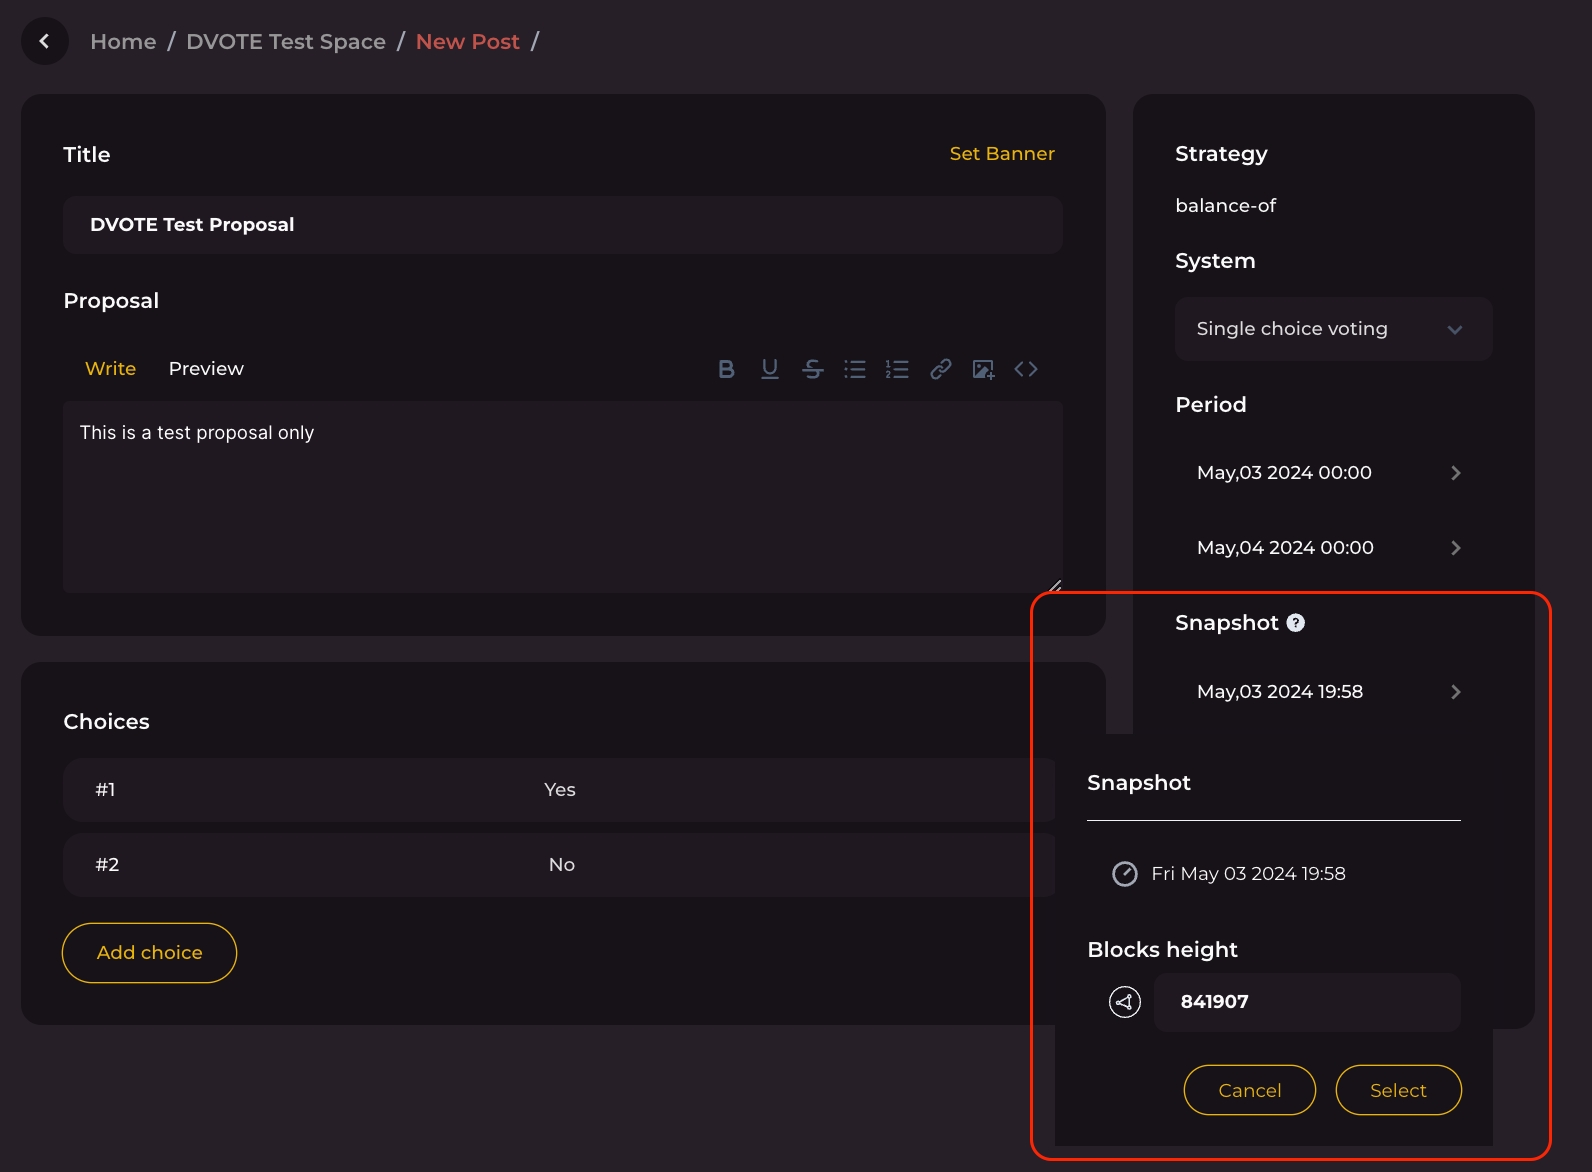The height and width of the screenshot is (1172, 1592).
Task: Click the back arrow button
Action: click(45, 41)
